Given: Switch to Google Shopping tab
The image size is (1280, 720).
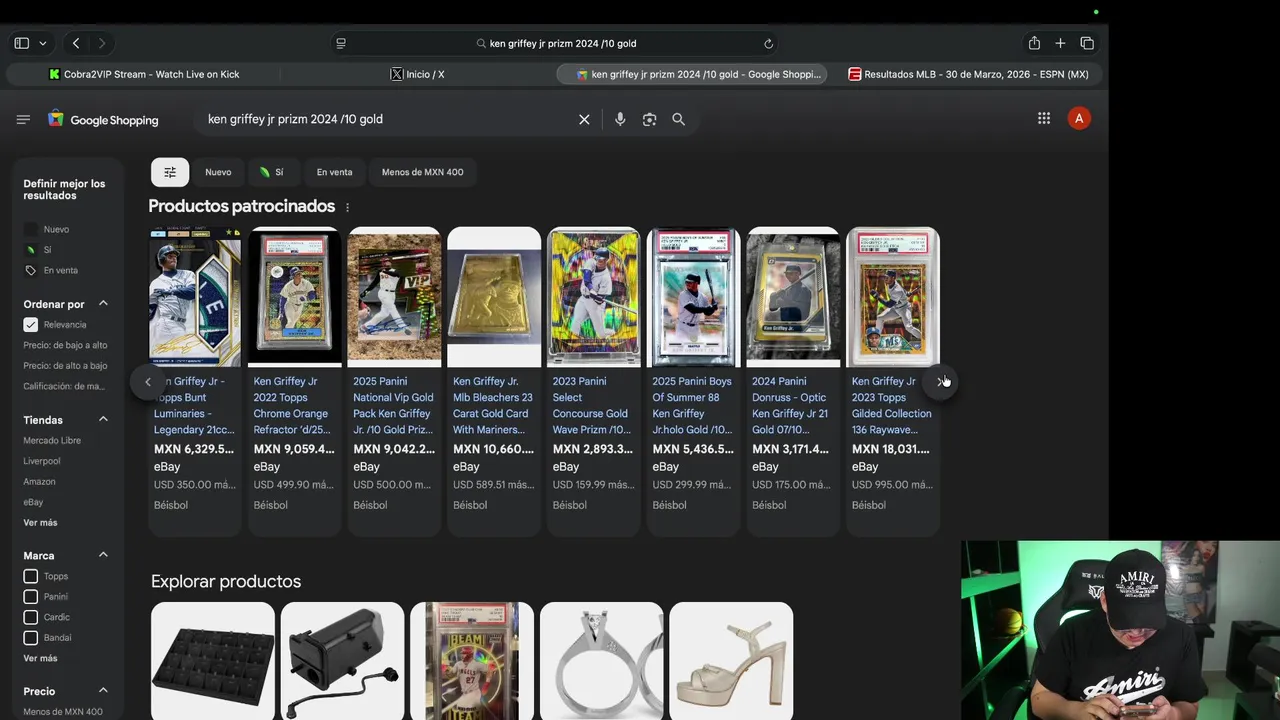Looking at the screenshot, I should pyautogui.click(x=692, y=74).
